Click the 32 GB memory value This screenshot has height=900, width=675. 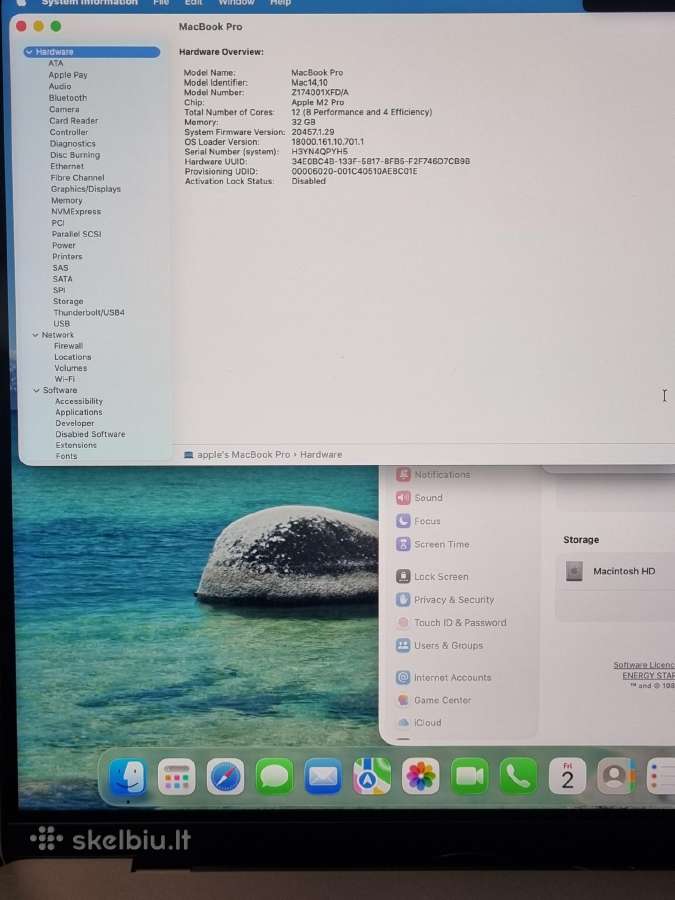[303, 122]
